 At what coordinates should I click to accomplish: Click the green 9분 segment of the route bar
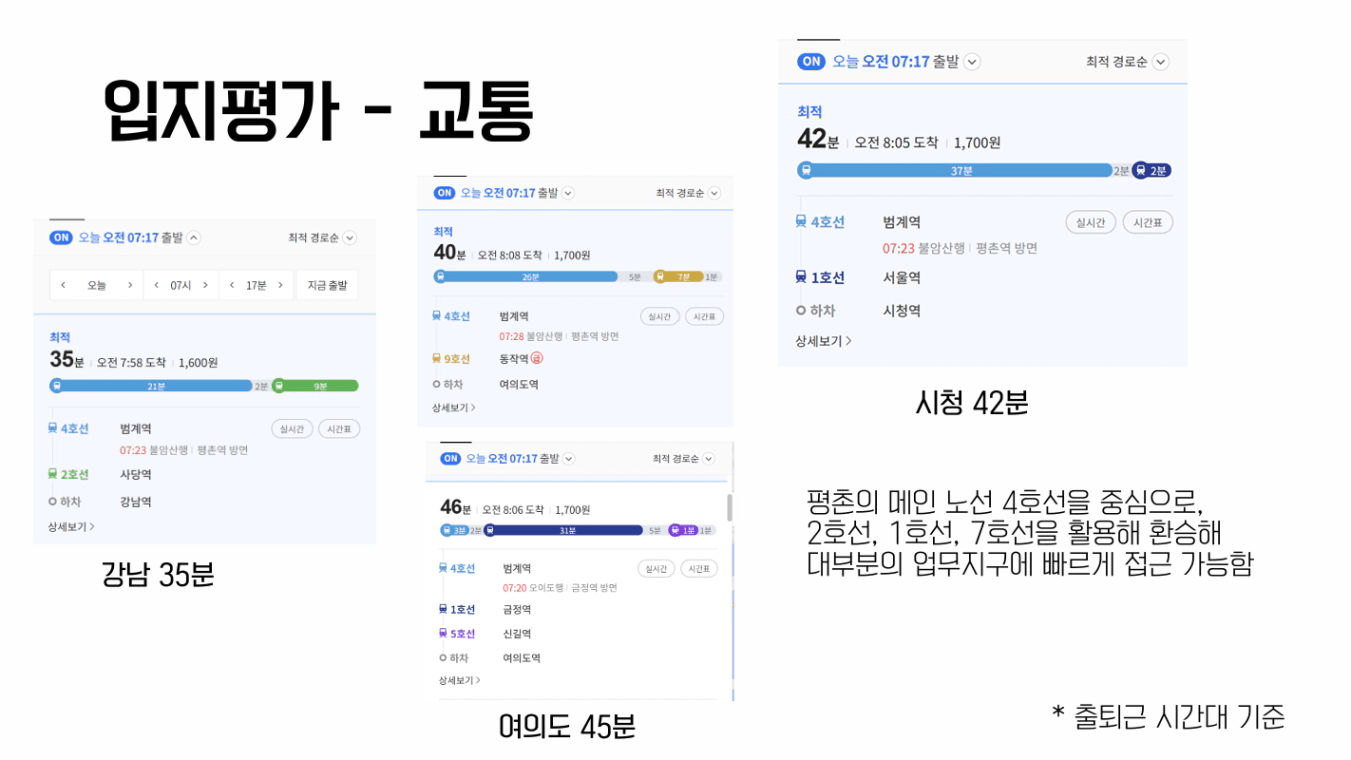[315, 385]
